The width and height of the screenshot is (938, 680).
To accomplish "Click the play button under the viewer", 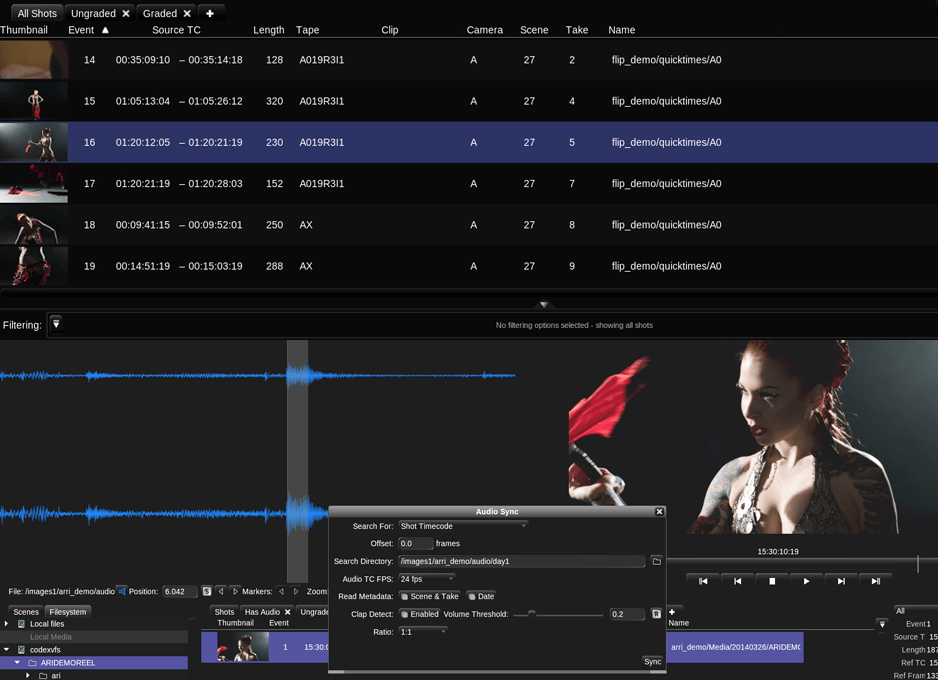I will click(806, 581).
